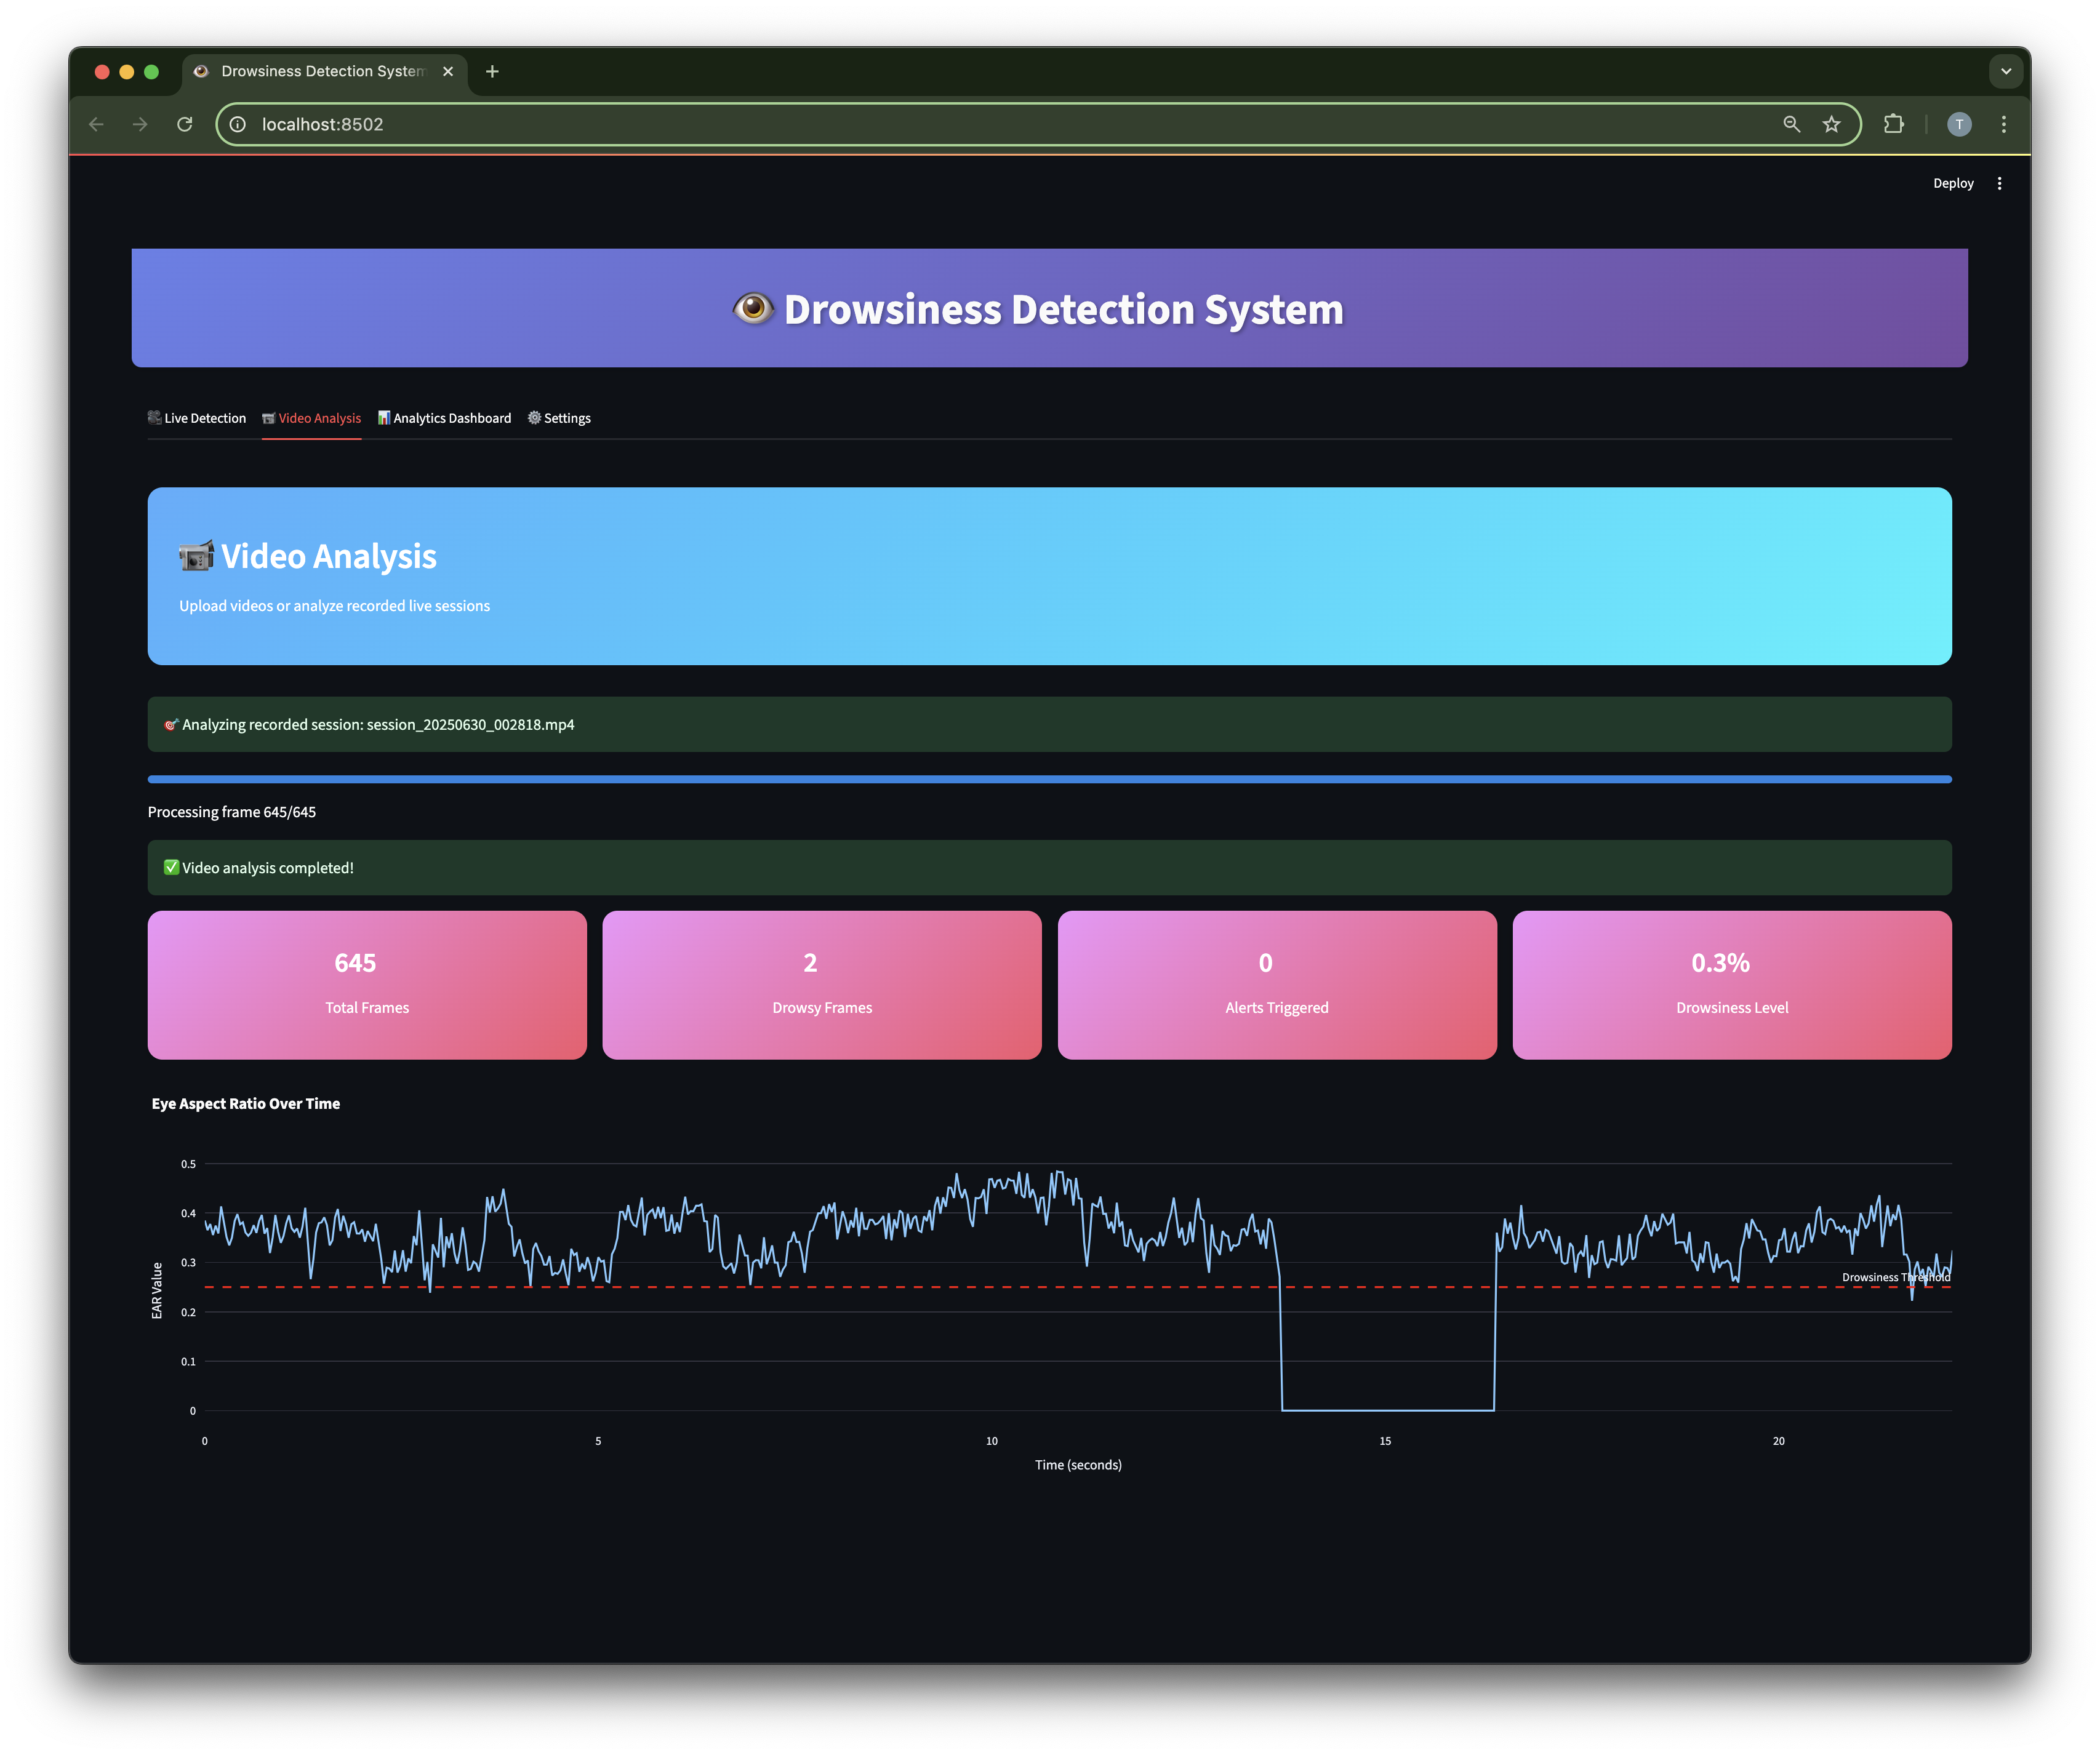Open the Chrome profile avatar
The width and height of the screenshot is (2100, 1755).
(1959, 124)
